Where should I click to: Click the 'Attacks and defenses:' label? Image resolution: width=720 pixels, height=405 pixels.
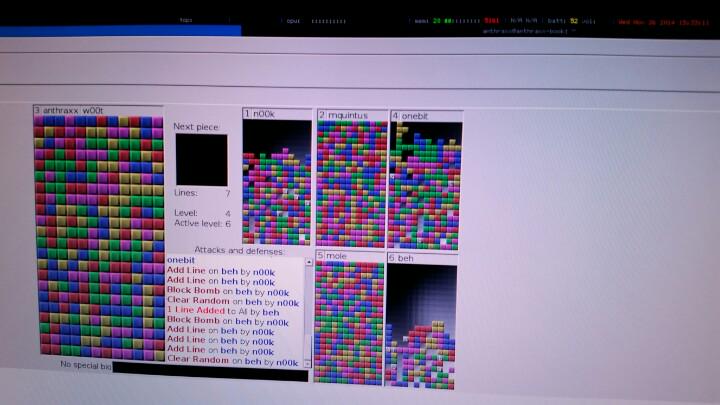(239, 251)
